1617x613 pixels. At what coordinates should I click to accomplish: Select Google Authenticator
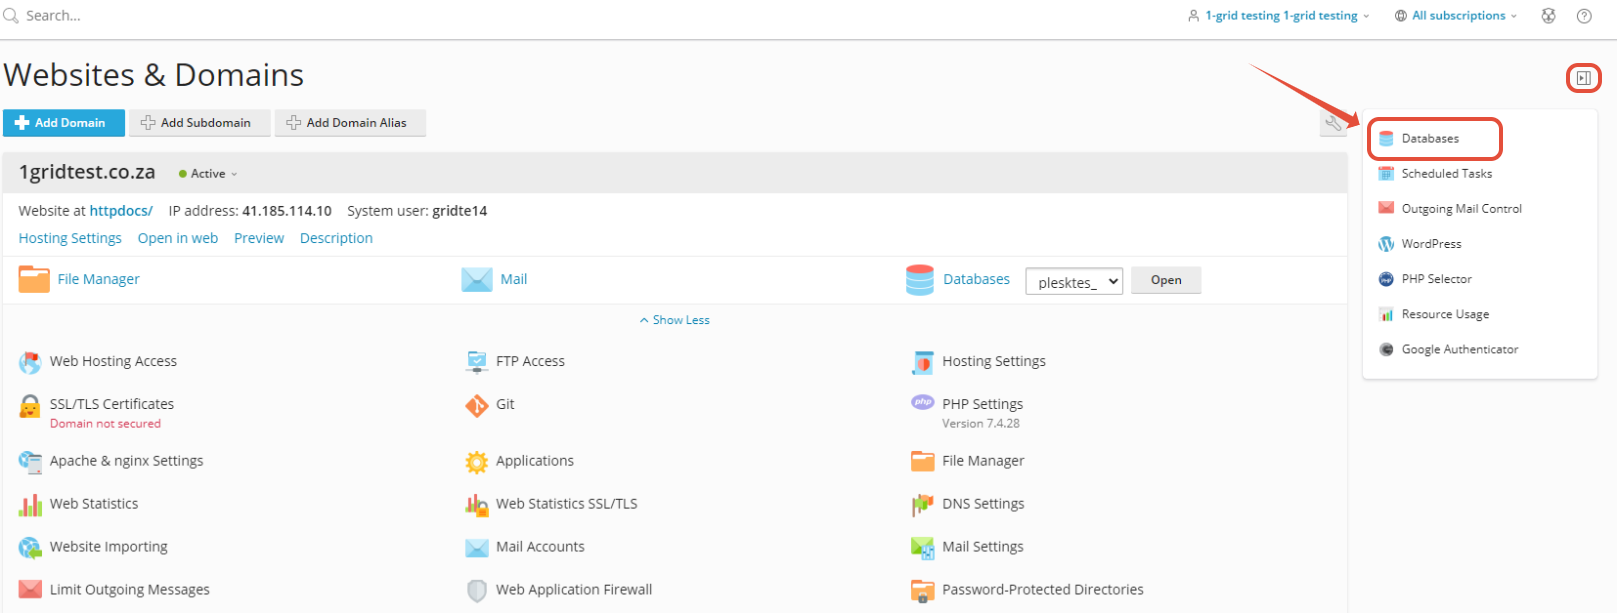(x=1459, y=349)
